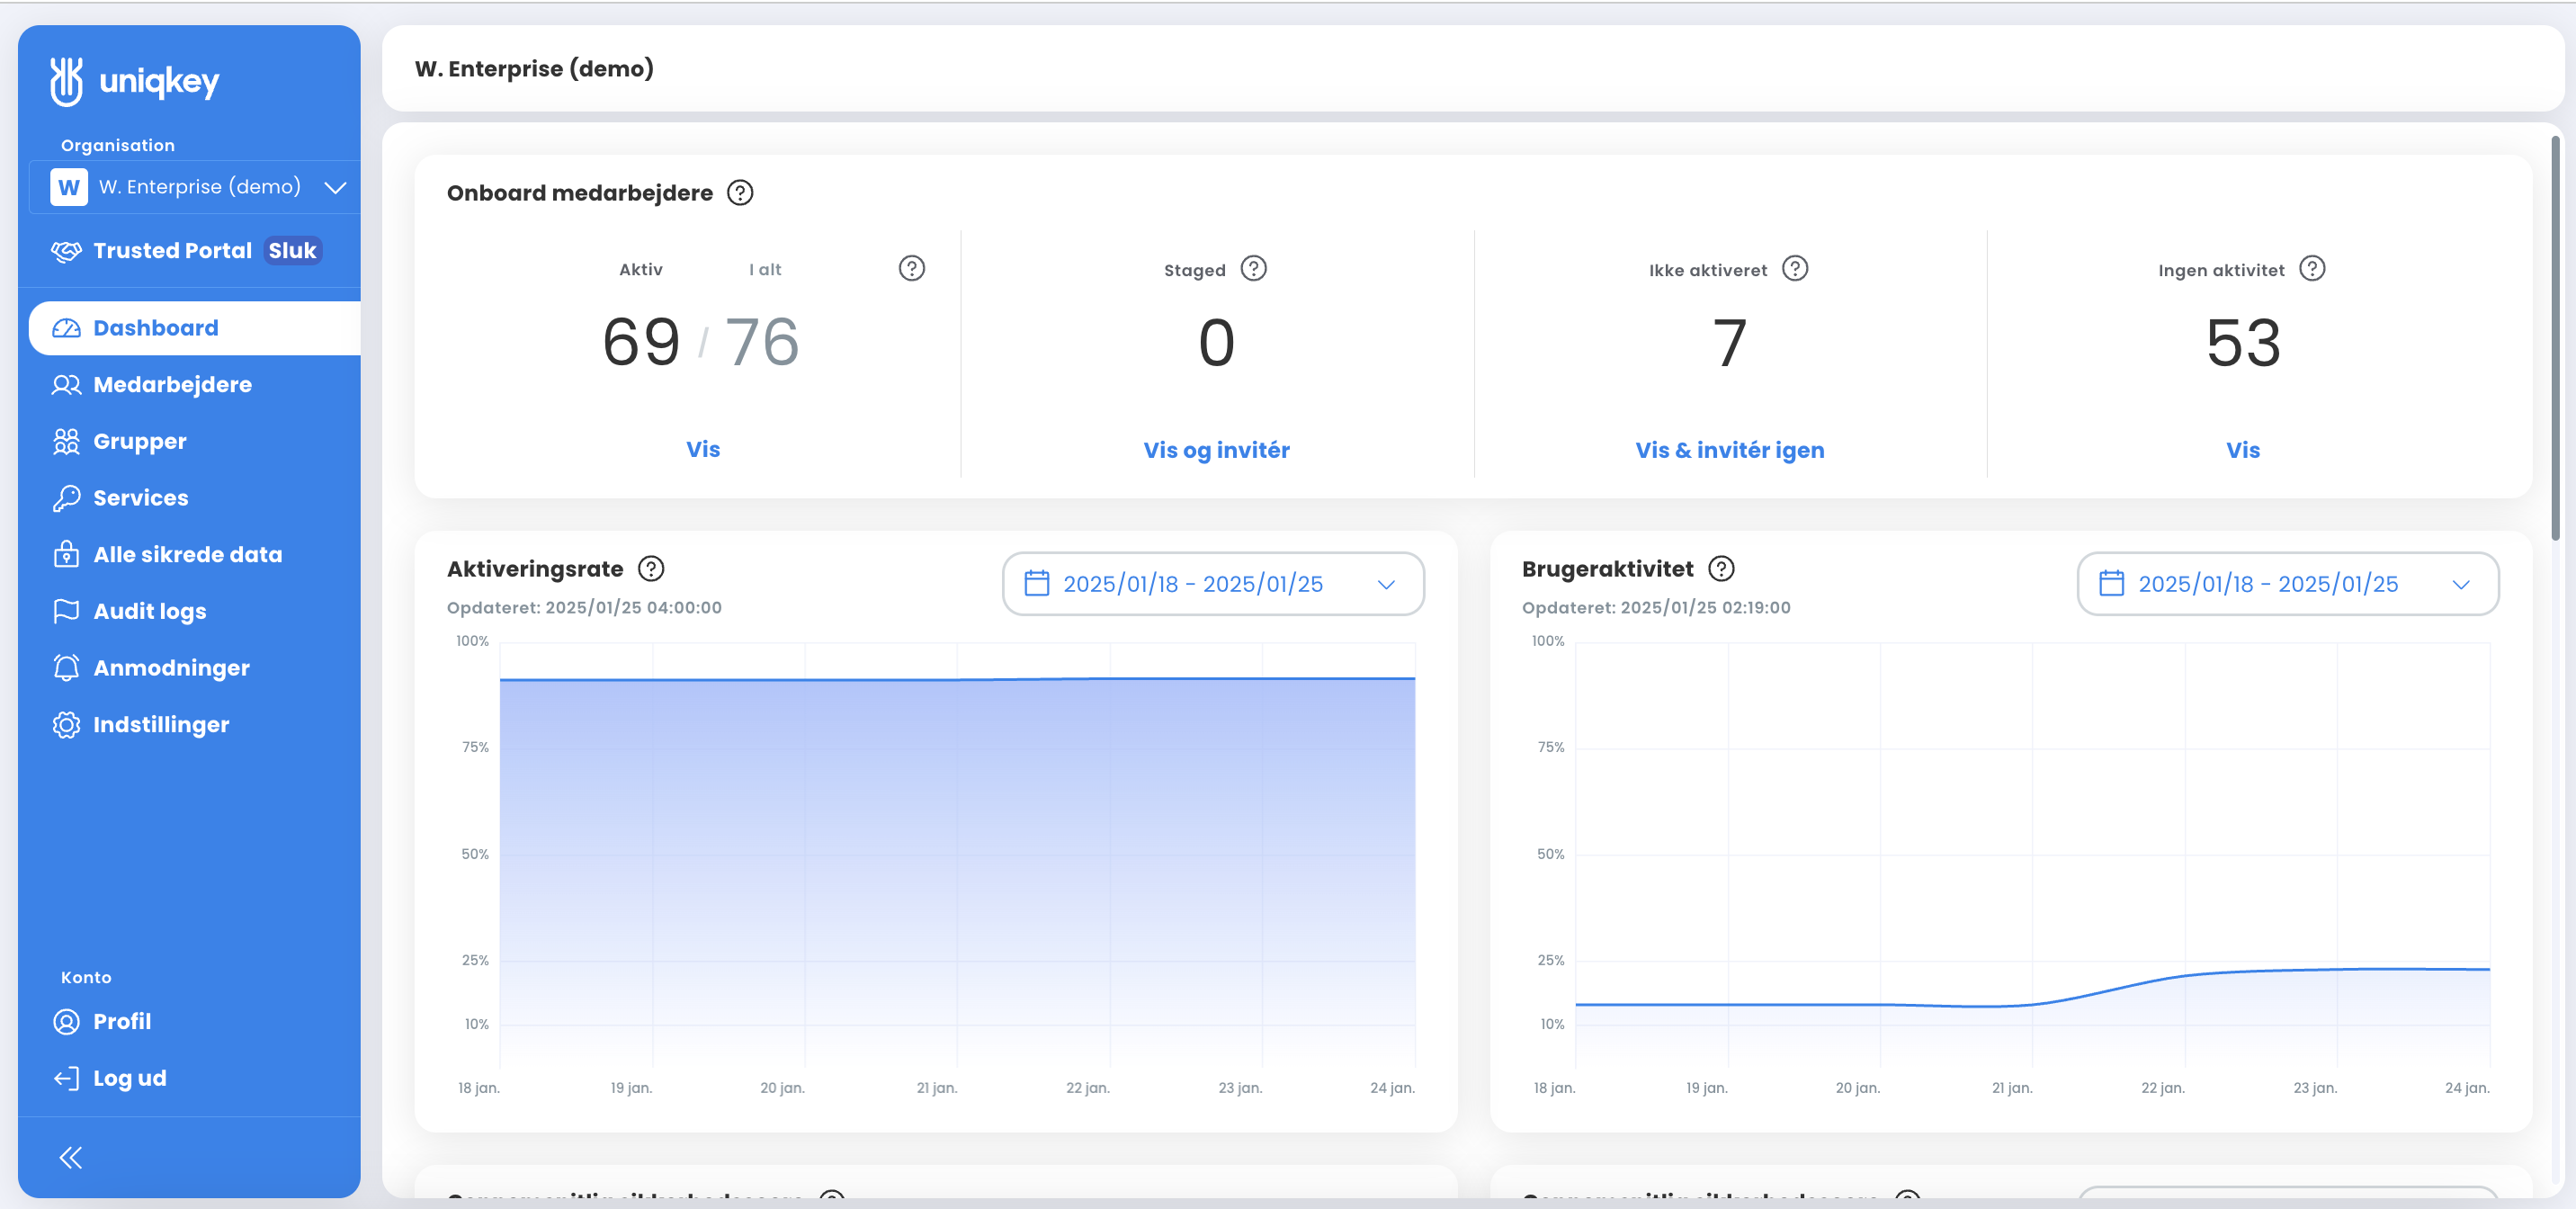The height and width of the screenshot is (1209, 2576).
Task: Click help icon beside Aktiveringsrate
Action: coord(651,569)
